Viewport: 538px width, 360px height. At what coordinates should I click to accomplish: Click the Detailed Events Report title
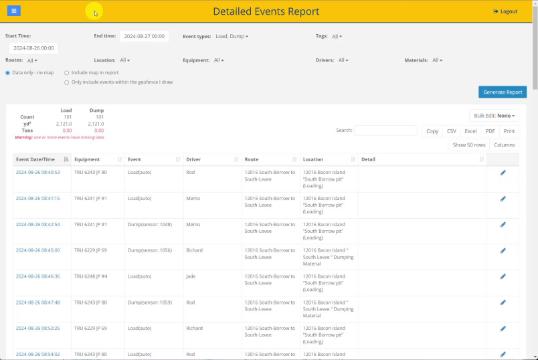[x=266, y=11]
